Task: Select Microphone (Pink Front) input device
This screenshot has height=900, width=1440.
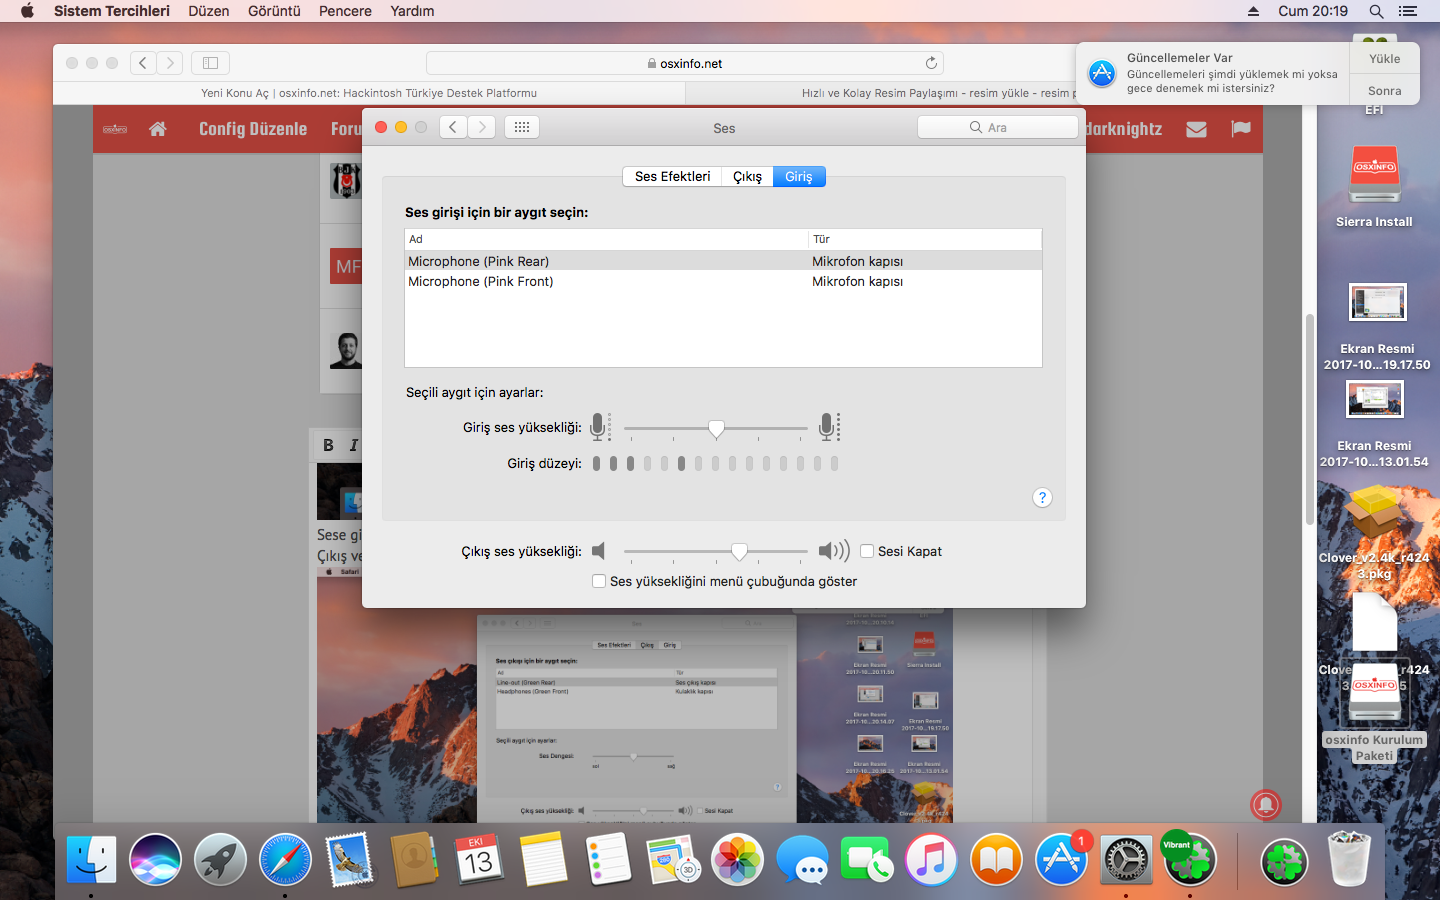Action: tap(480, 282)
